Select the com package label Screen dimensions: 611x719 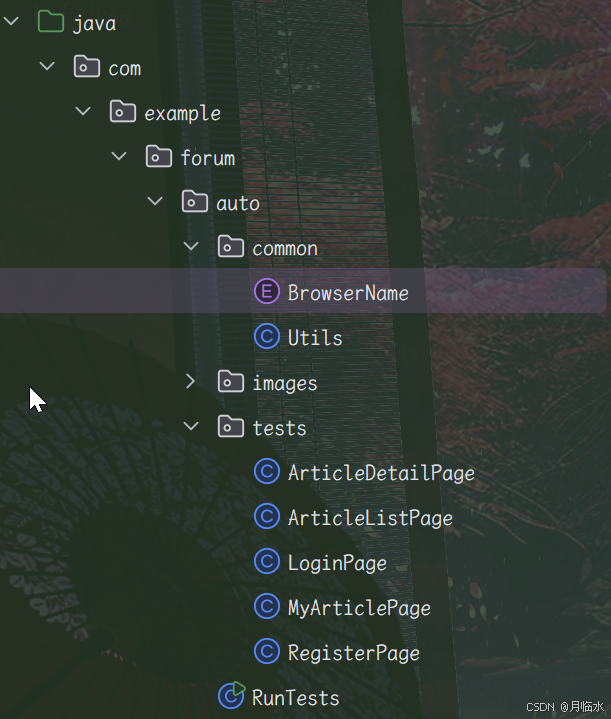(125, 69)
